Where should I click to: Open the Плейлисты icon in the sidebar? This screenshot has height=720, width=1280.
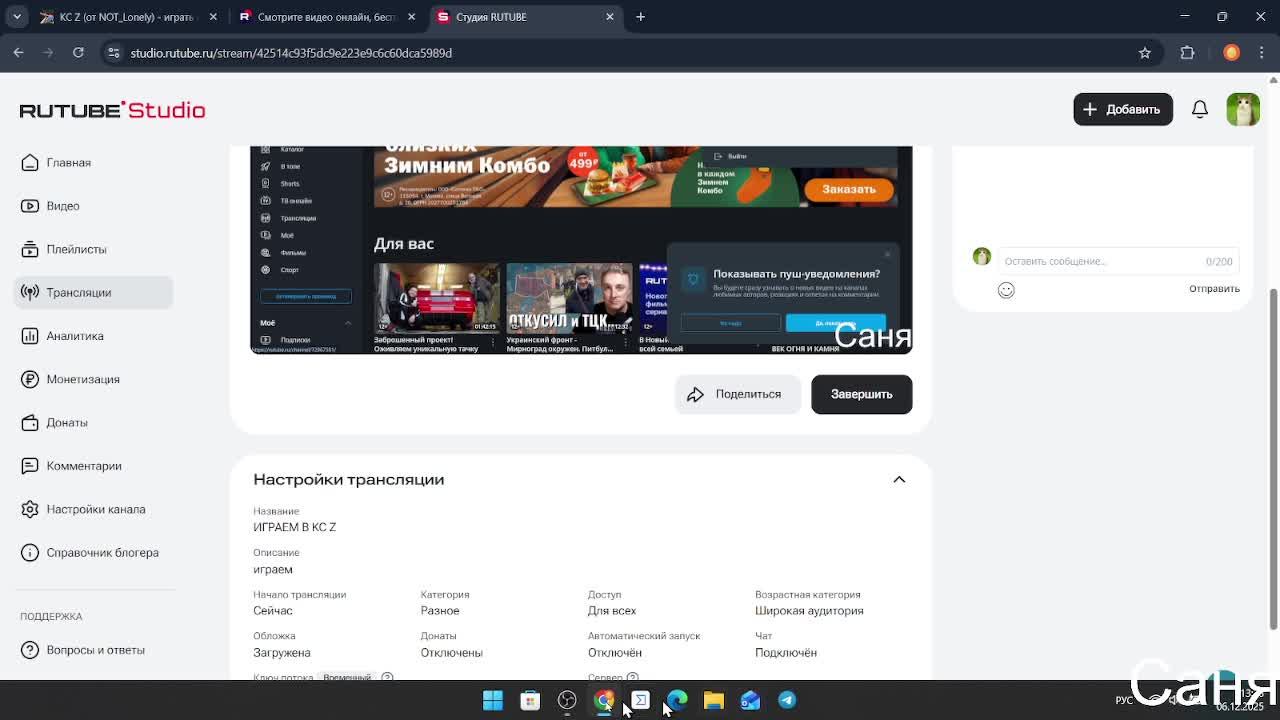(30, 249)
